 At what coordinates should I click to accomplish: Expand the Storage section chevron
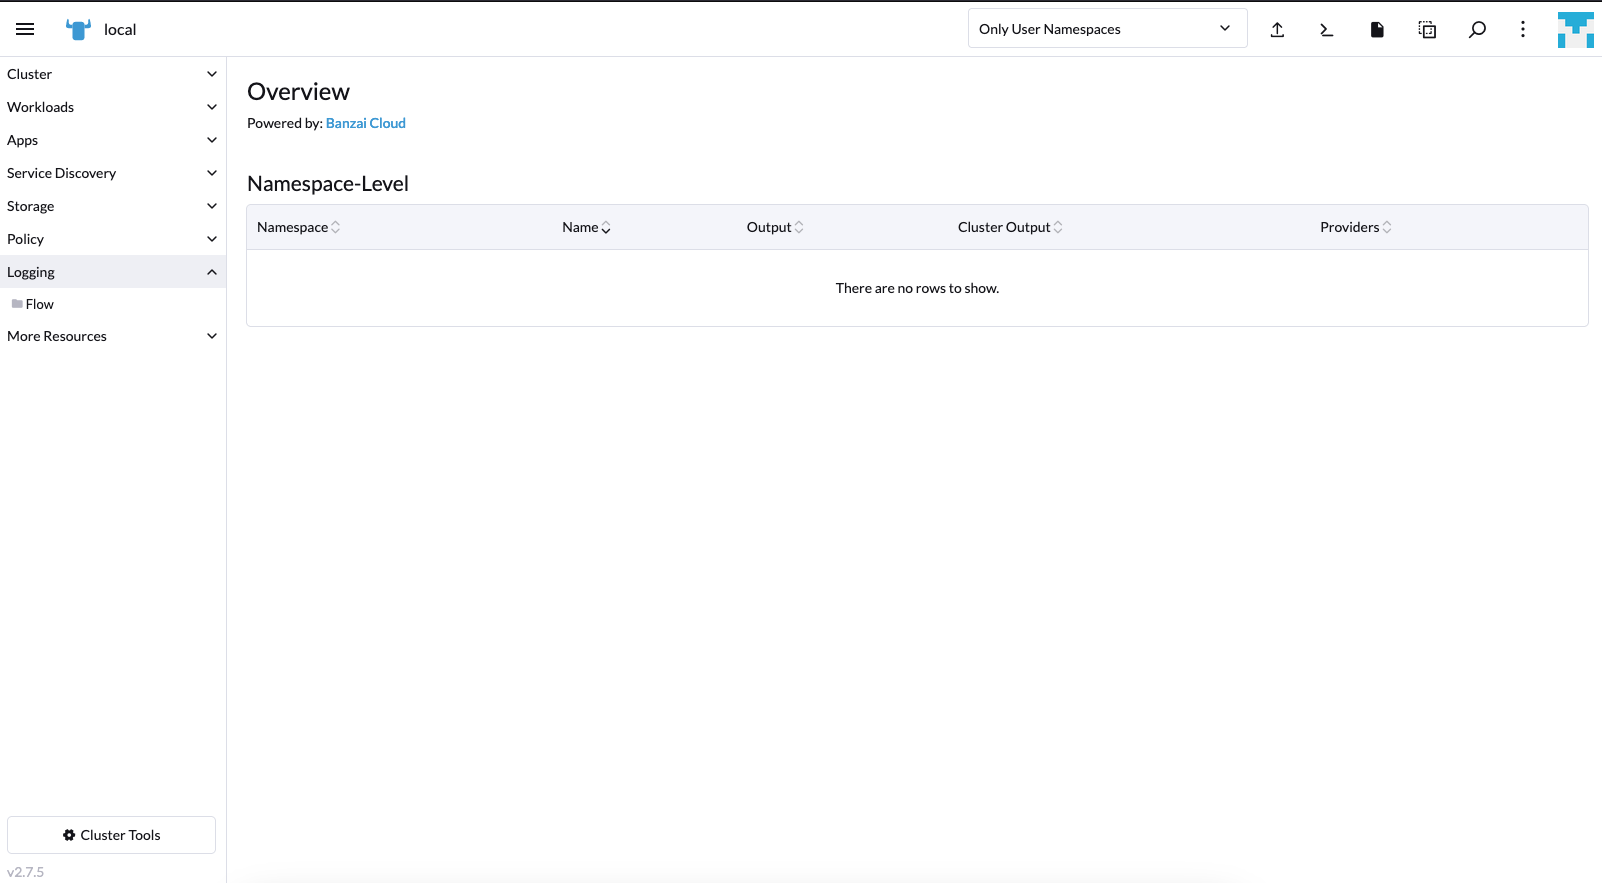tap(212, 206)
